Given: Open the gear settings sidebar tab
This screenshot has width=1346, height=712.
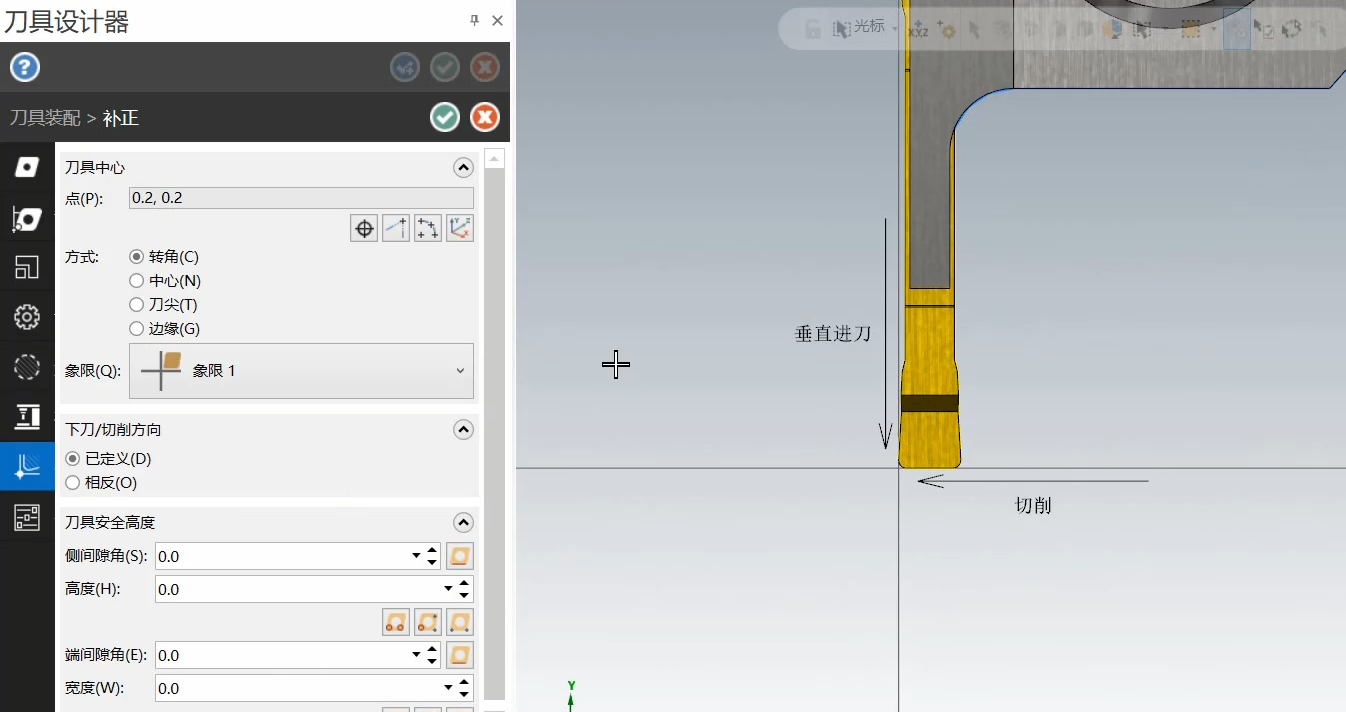Looking at the screenshot, I should [x=27, y=317].
